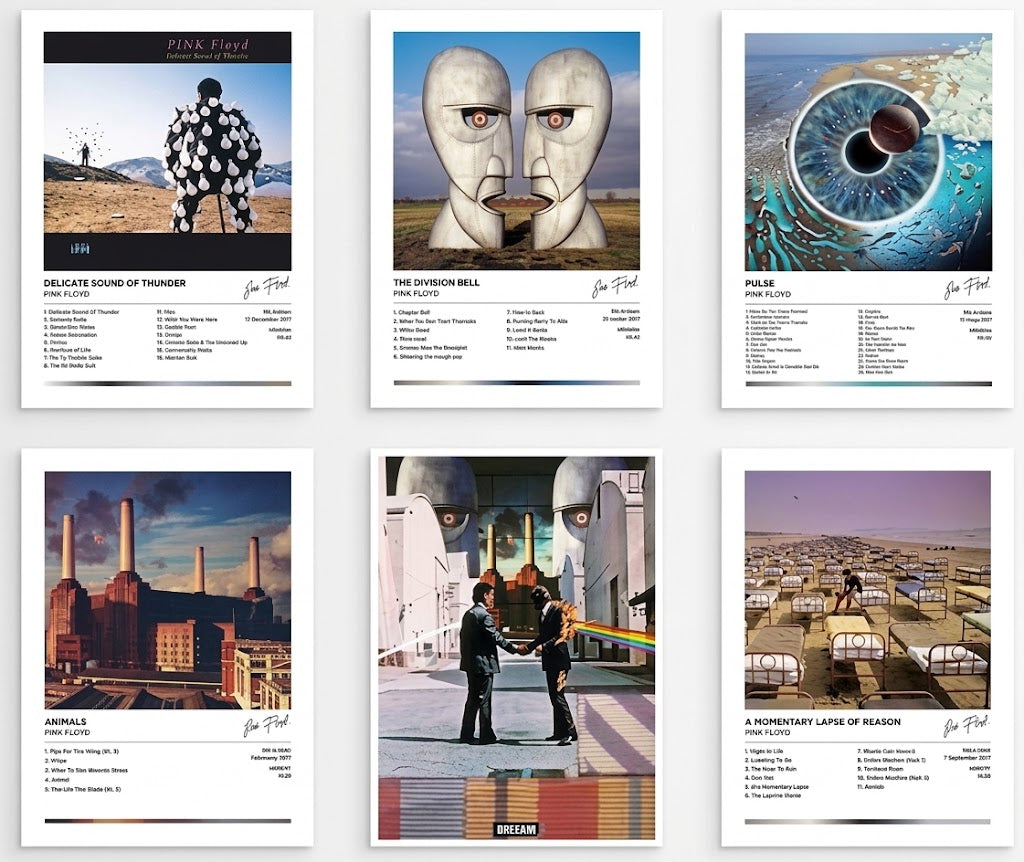Open the beach beds Momentary Lapse artwork
The image size is (1024, 862).
[867, 590]
